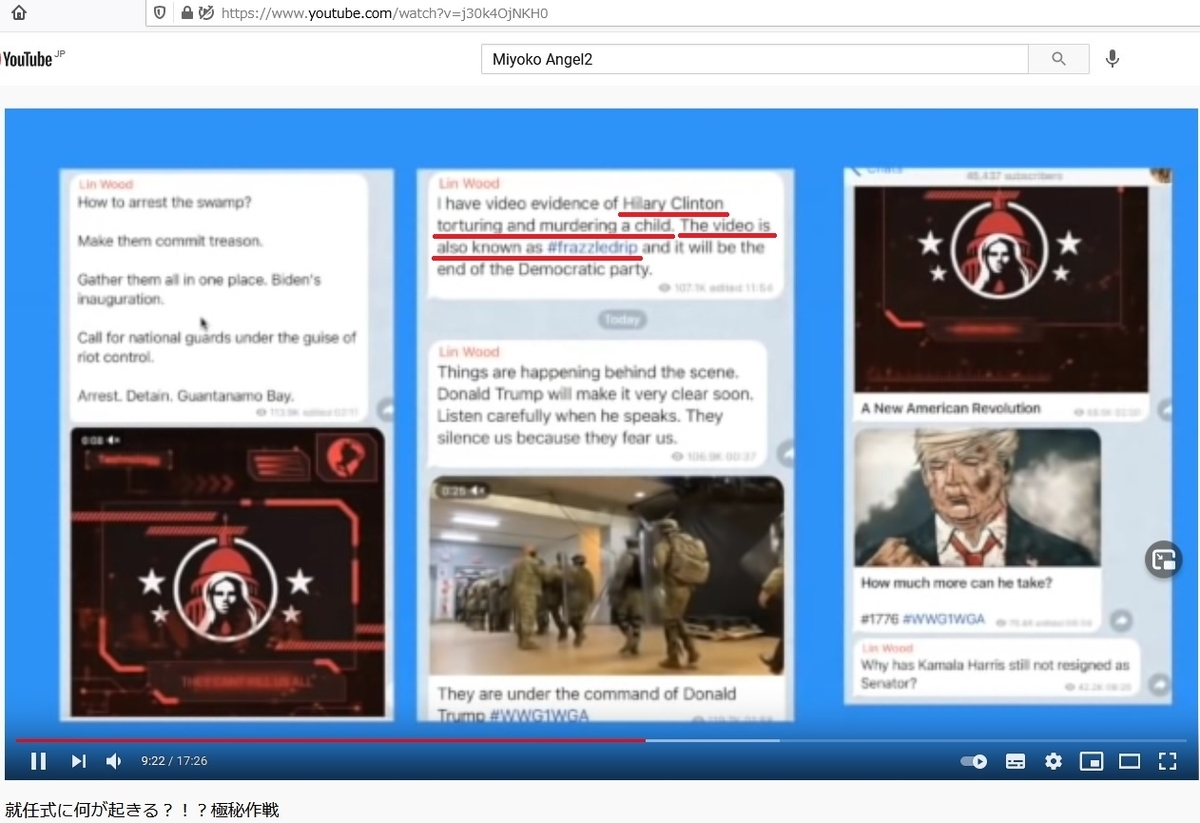The width and height of the screenshot is (1200, 823).
Task: Toggle subtitles closed captions
Action: pos(1015,761)
